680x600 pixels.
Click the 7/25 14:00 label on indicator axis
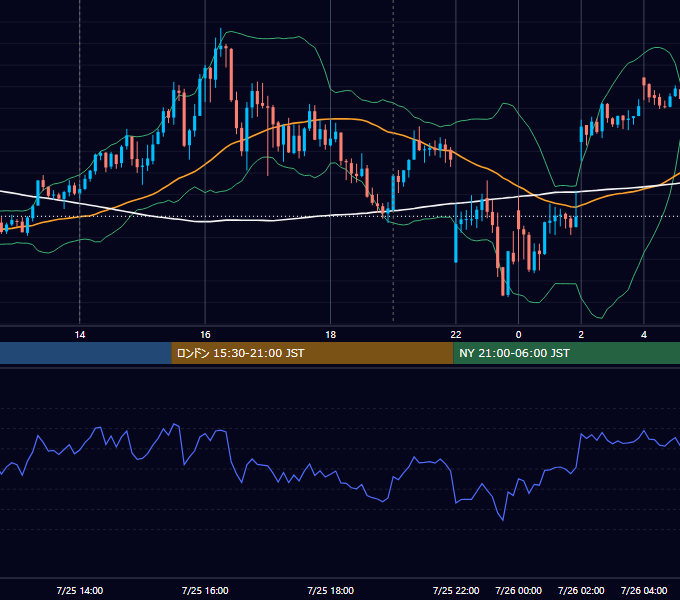(x=80, y=590)
